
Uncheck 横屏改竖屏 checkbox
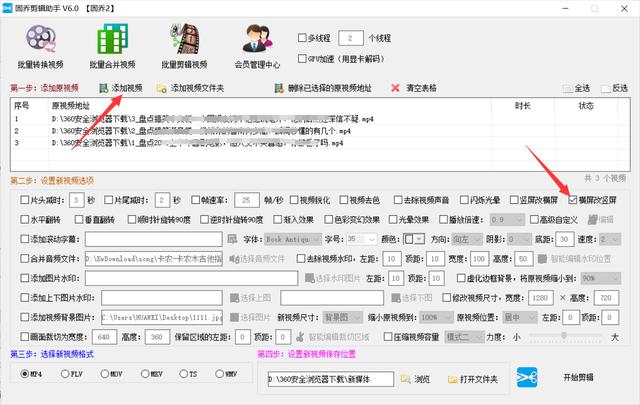tap(573, 200)
